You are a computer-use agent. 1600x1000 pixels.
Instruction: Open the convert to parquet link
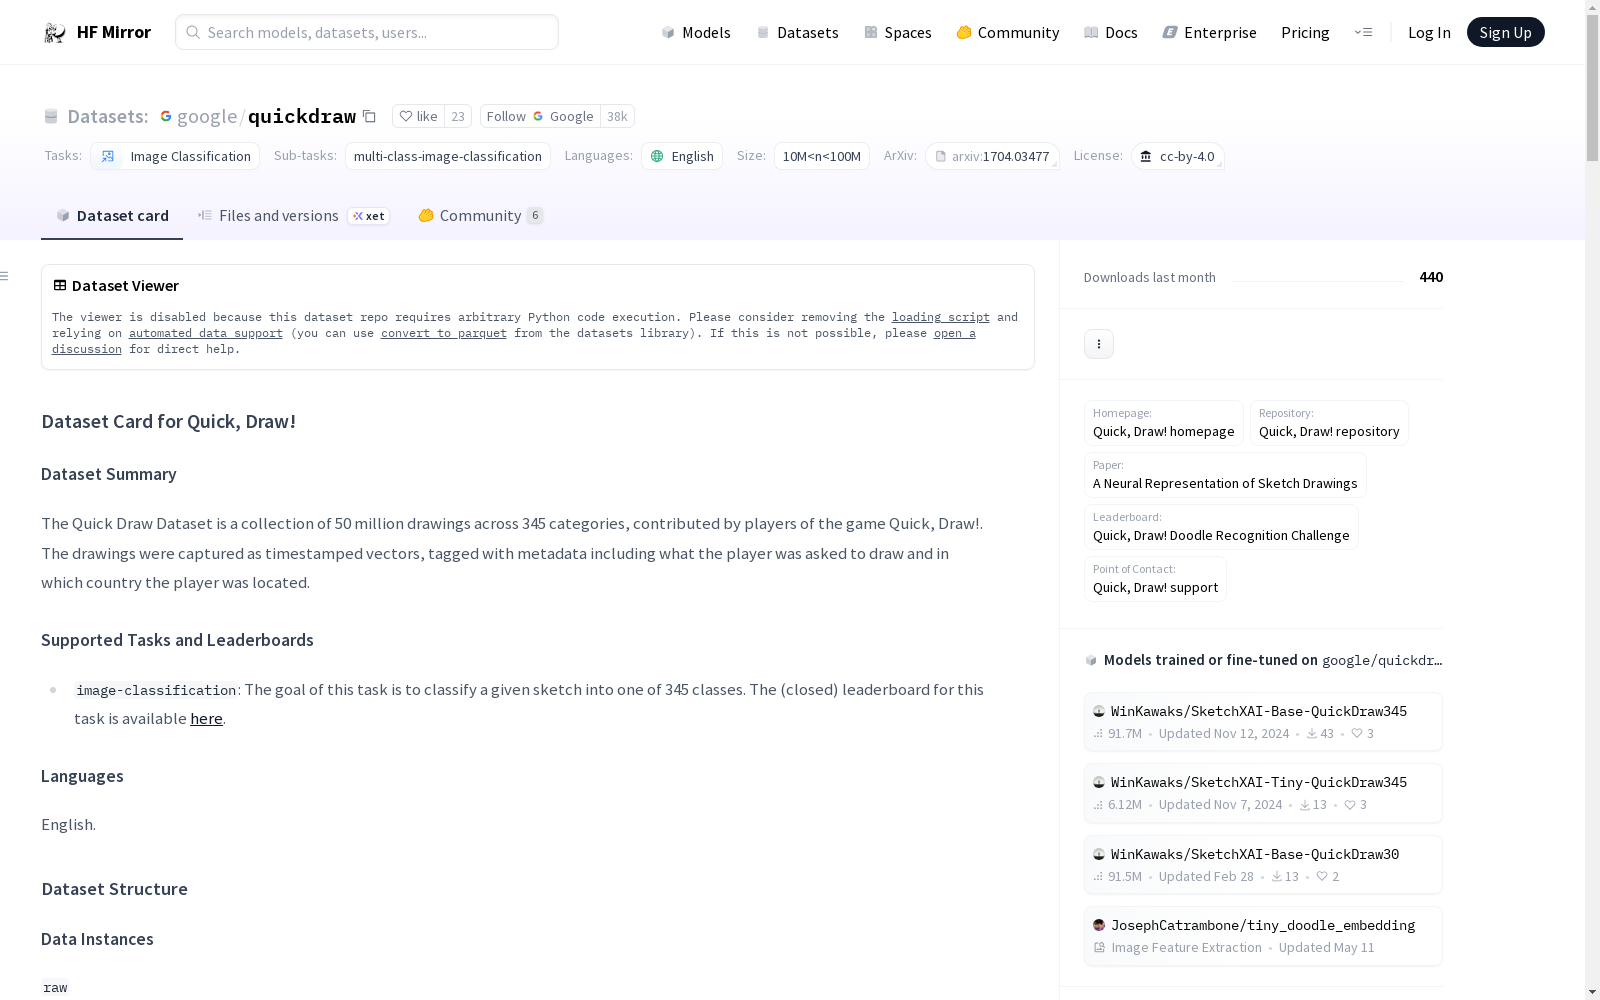pyautogui.click(x=444, y=333)
